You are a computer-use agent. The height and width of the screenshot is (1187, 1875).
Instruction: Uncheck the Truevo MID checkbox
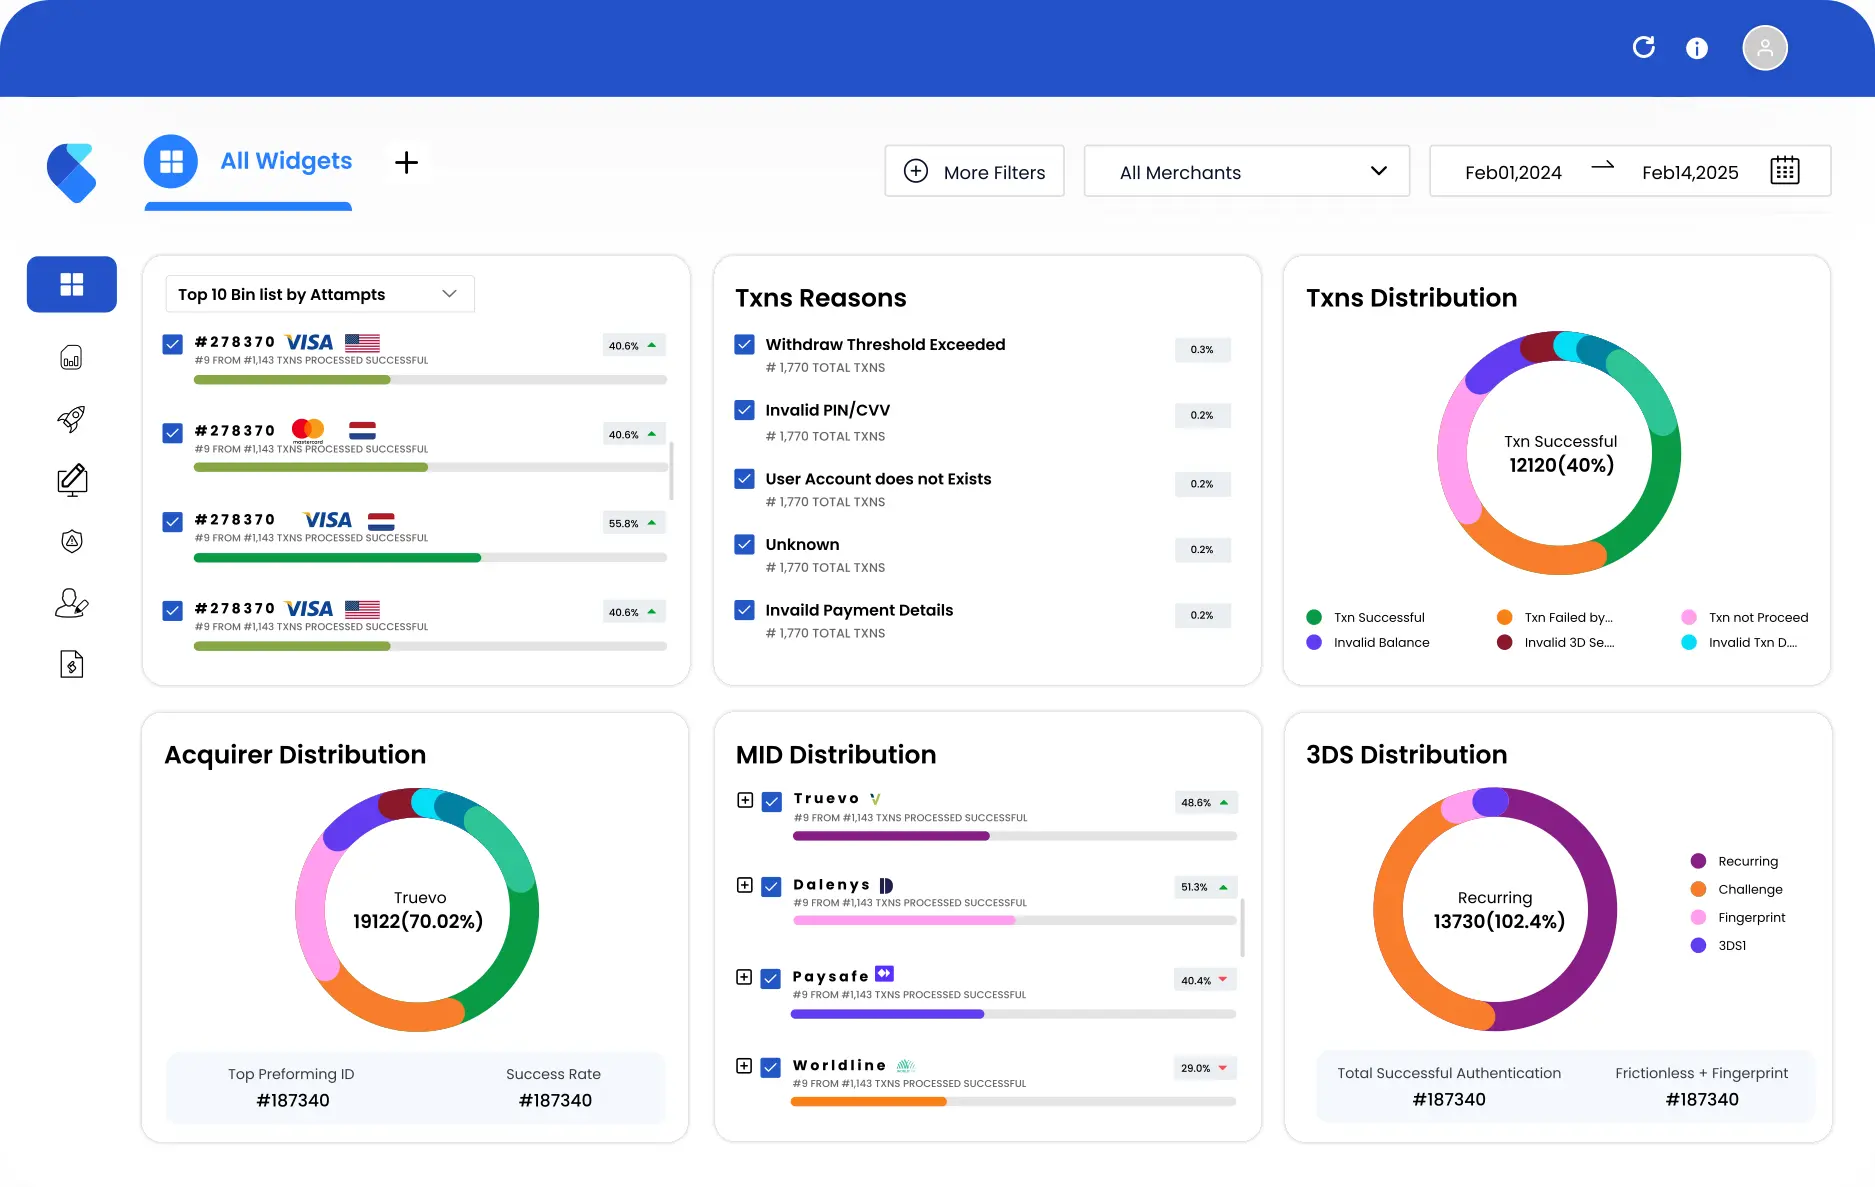coord(771,802)
